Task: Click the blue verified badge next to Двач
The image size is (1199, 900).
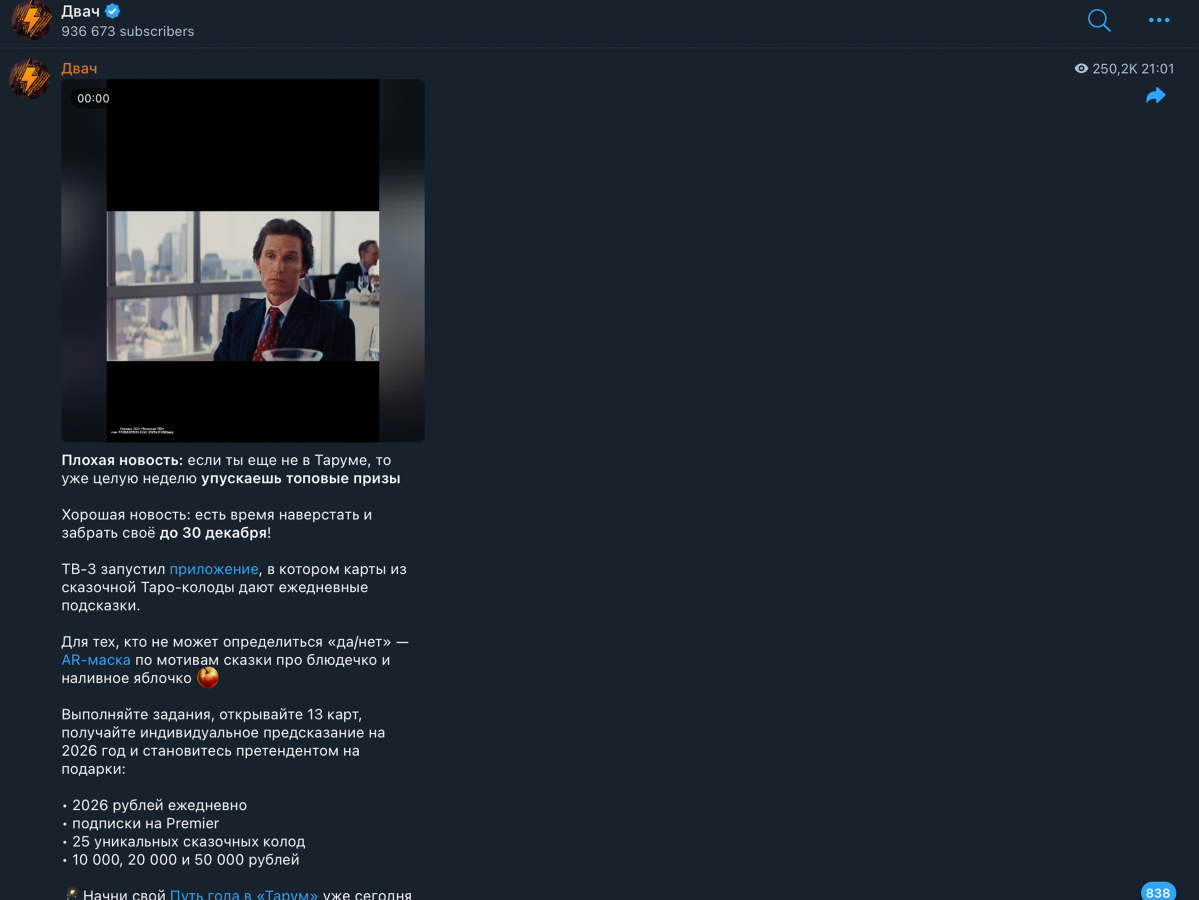Action: coord(112,11)
